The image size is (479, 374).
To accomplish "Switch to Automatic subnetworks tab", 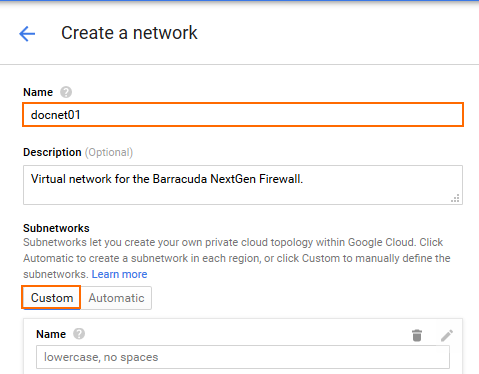I will [116, 298].
